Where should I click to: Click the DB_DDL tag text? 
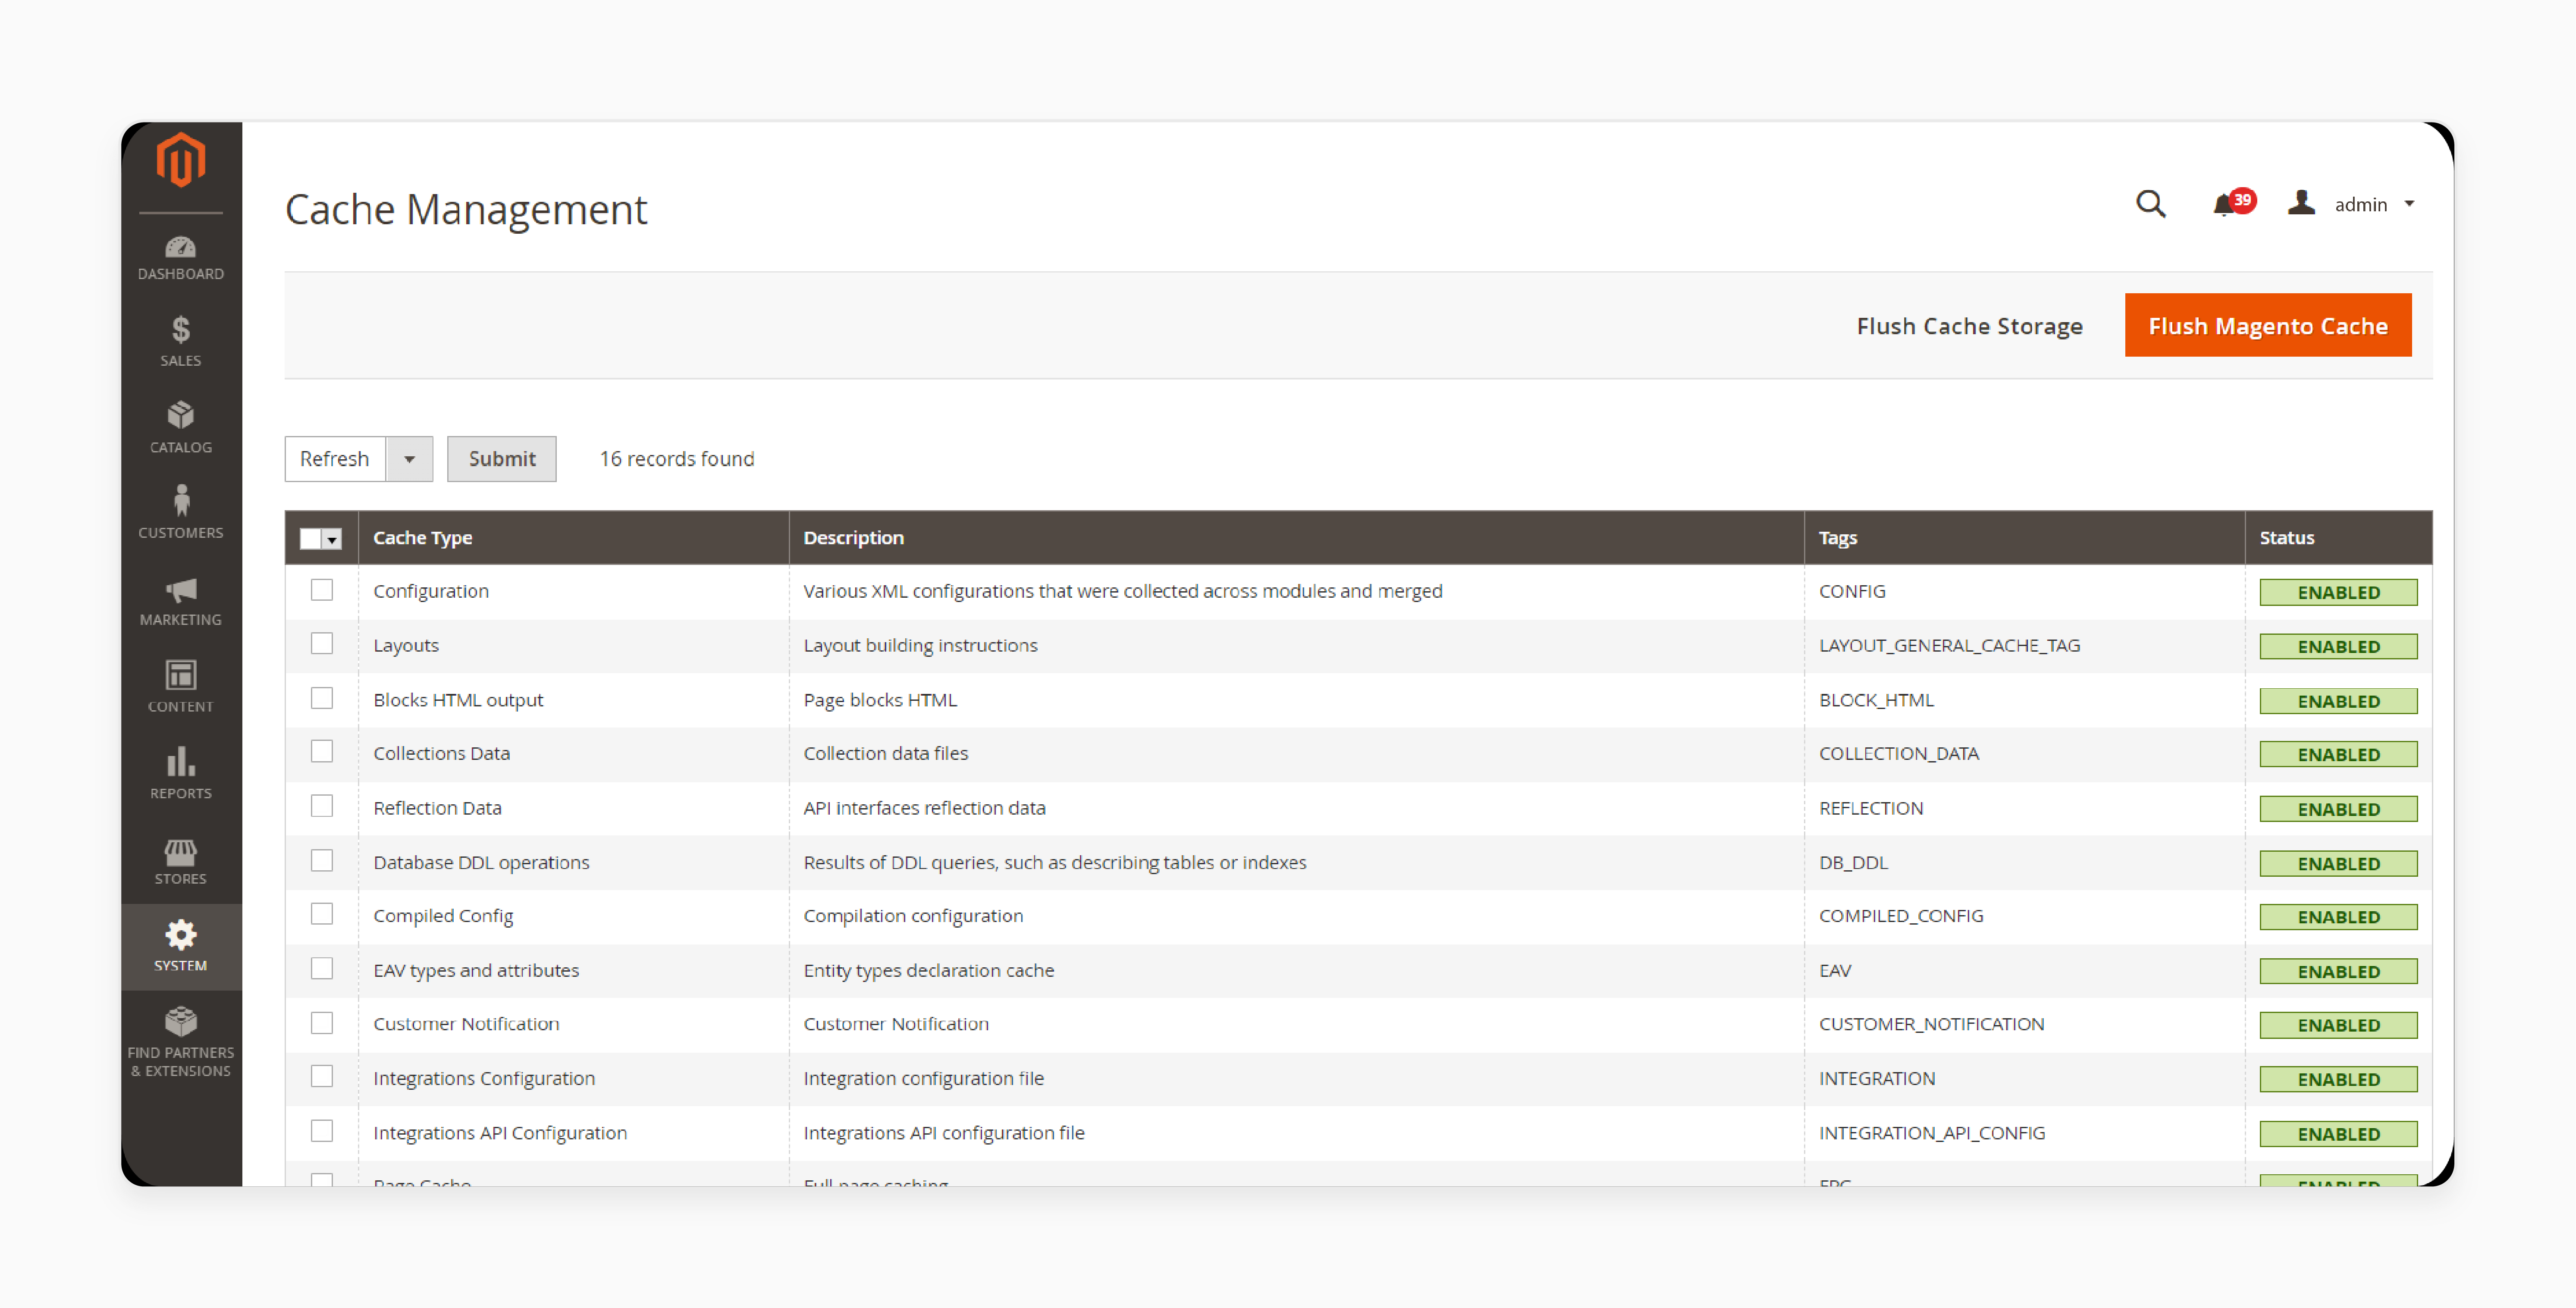(x=1853, y=863)
